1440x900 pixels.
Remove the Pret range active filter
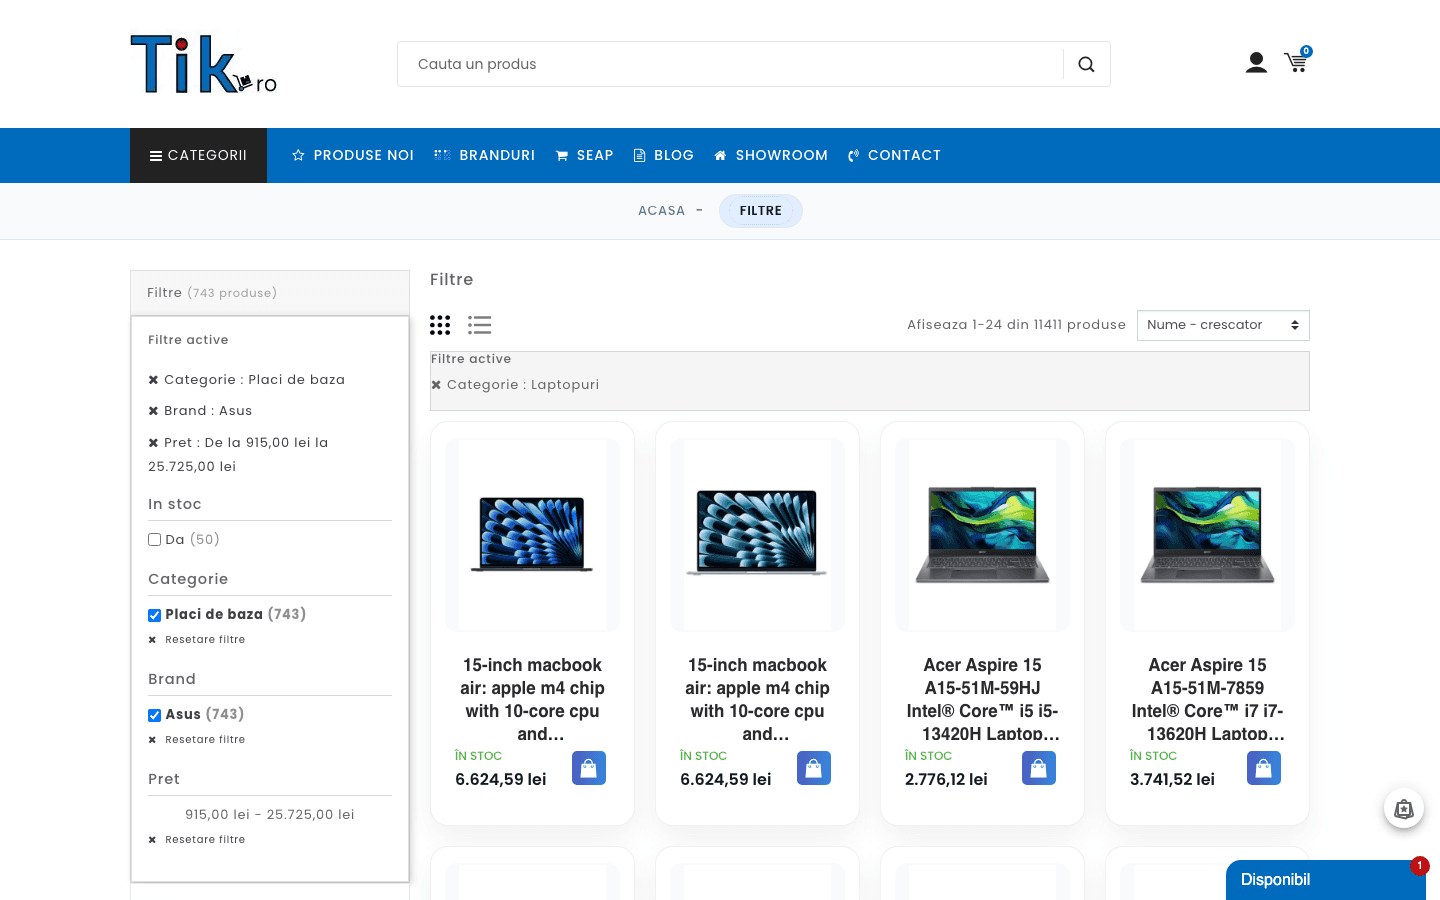[x=153, y=443]
